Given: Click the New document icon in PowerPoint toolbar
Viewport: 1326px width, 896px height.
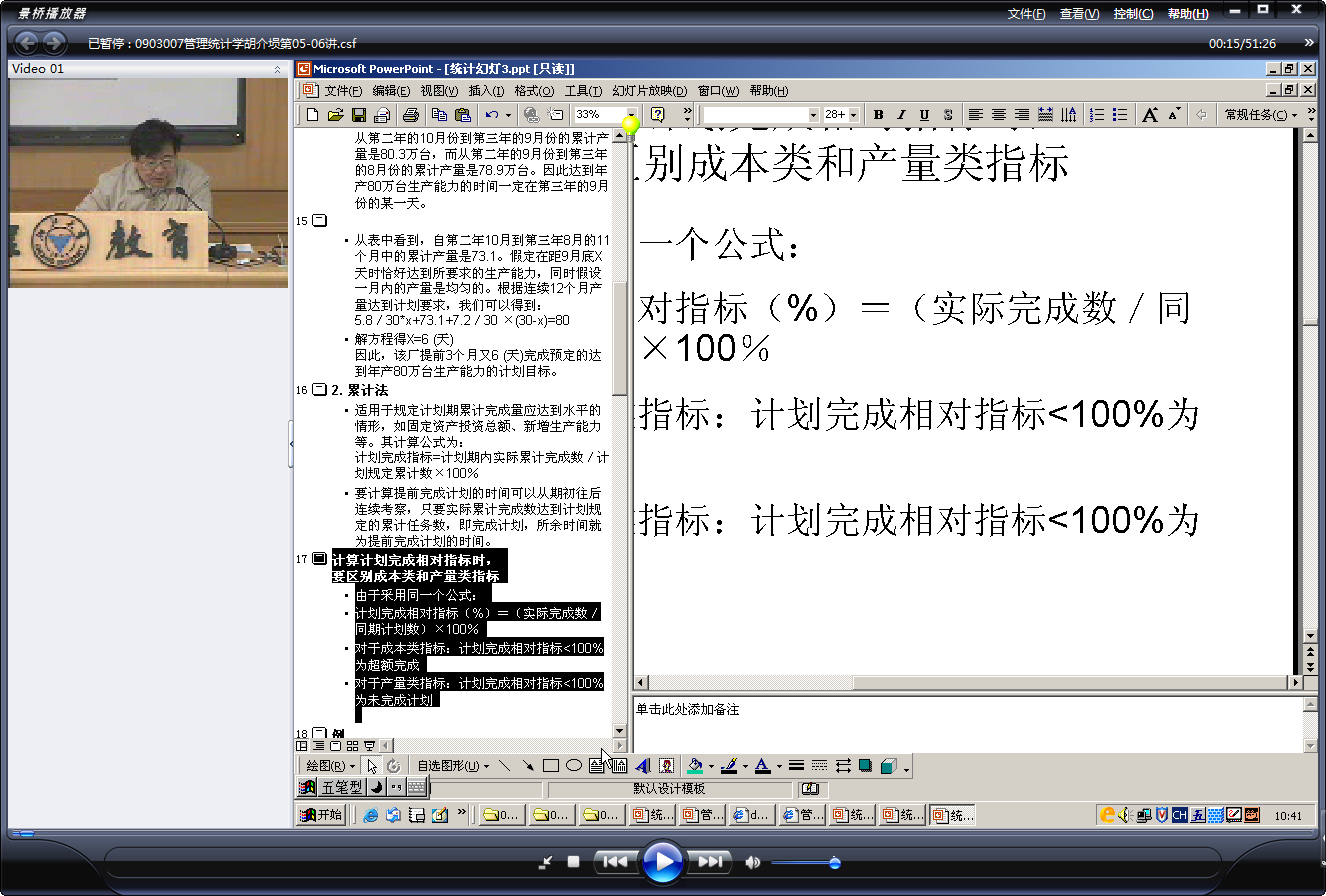Looking at the screenshot, I should [313, 115].
